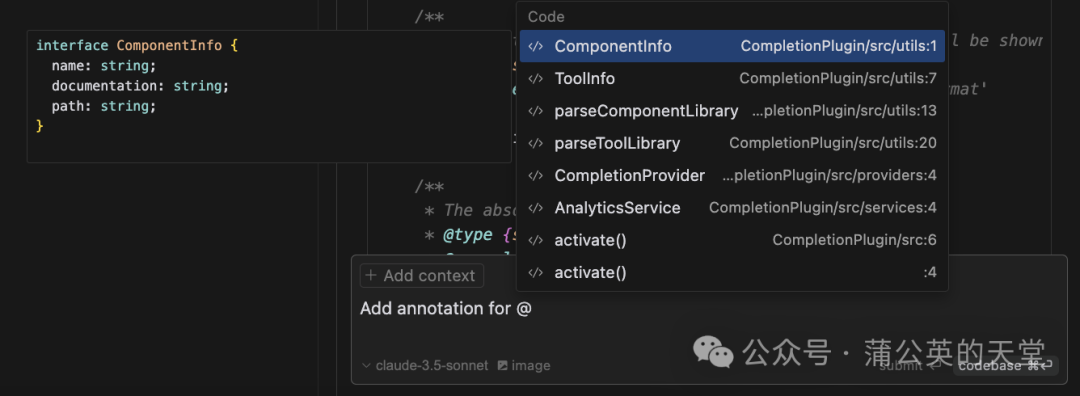Select activate() from CompletionPlugin/src:6
Image resolution: width=1080 pixels, height=396 pixels.
(x=732, y=240)
